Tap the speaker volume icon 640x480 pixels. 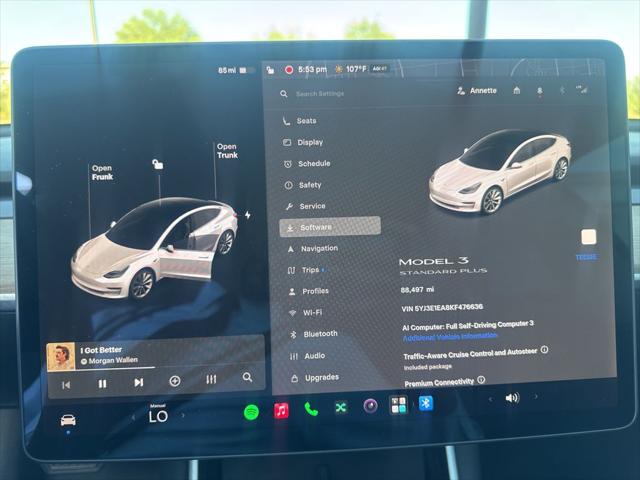coord(512,398)
